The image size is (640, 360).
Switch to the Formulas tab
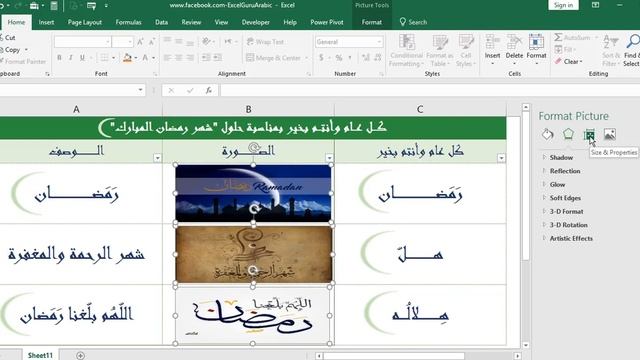click(x=128, y=22)
